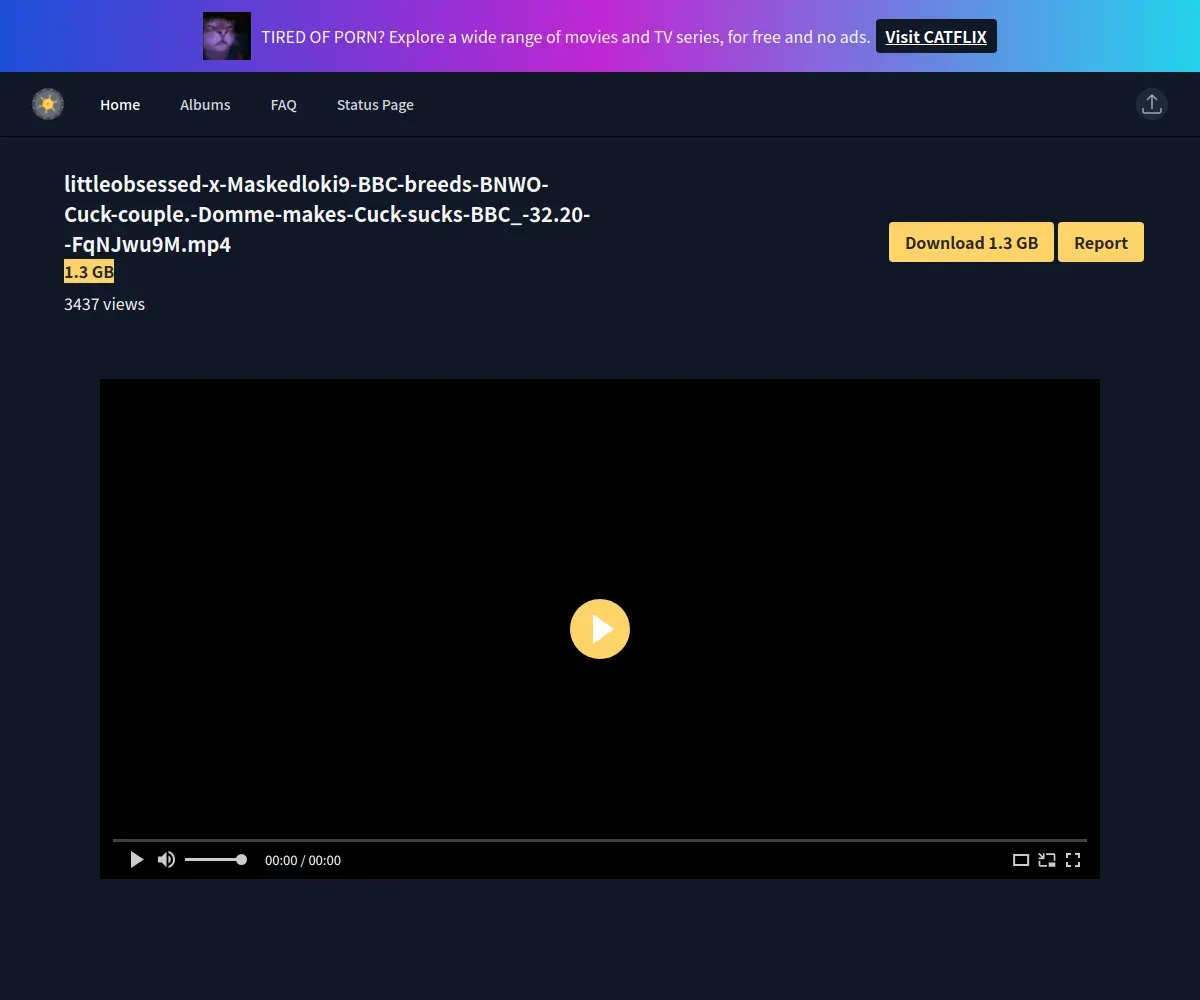This screenshot has height=1000, width=1200.
Task: Click the 00:00 / 00:00 time display
Action: (x=303, y=860)
